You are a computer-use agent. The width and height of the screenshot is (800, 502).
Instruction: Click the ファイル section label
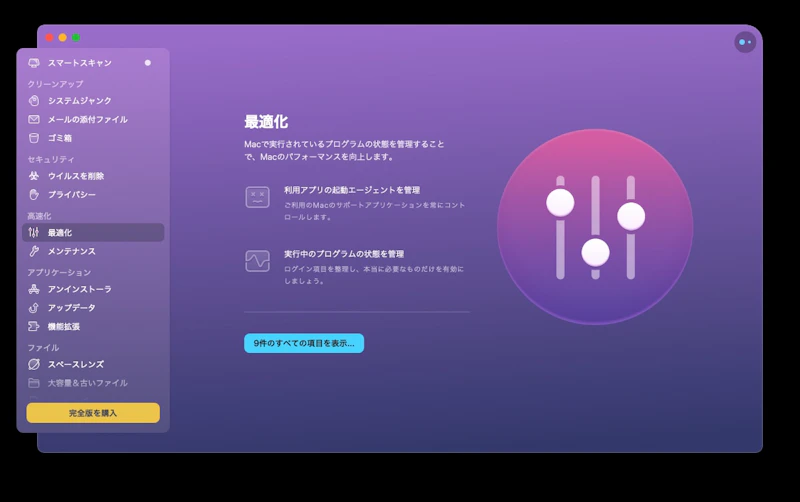pyautogui.click(x=43, y=347)
